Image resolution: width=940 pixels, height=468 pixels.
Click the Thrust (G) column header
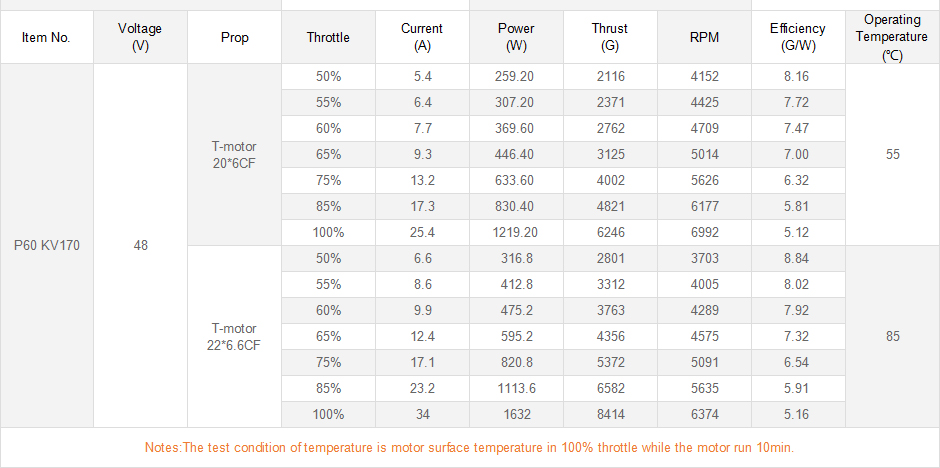point(610,38)
